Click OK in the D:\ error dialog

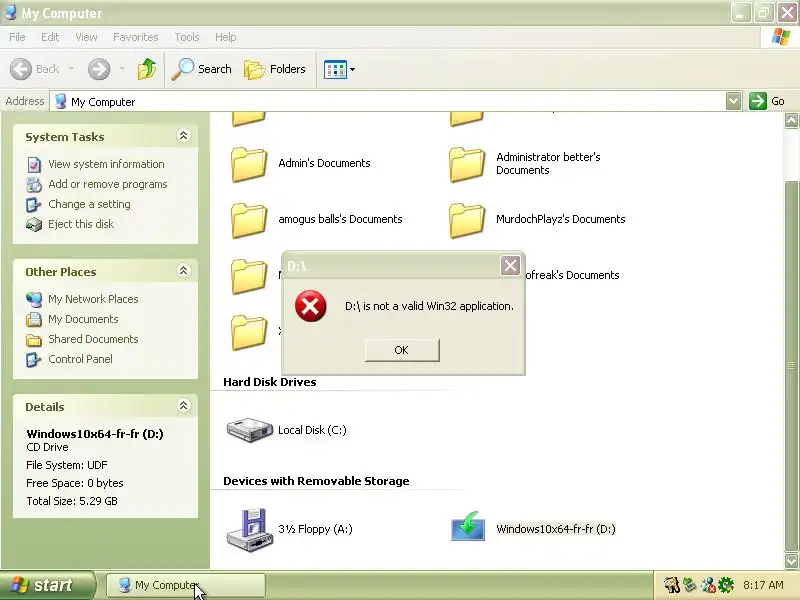tap(402, 350)
